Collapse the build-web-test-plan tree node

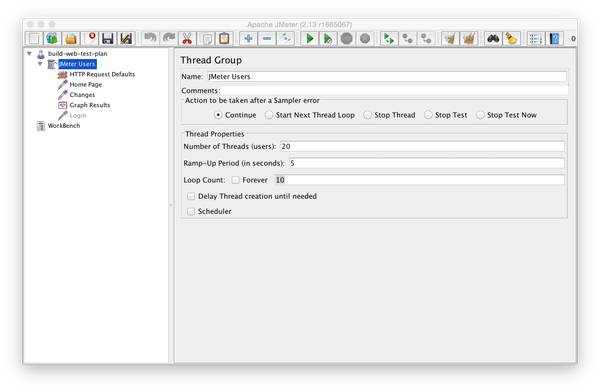point(29,54)
